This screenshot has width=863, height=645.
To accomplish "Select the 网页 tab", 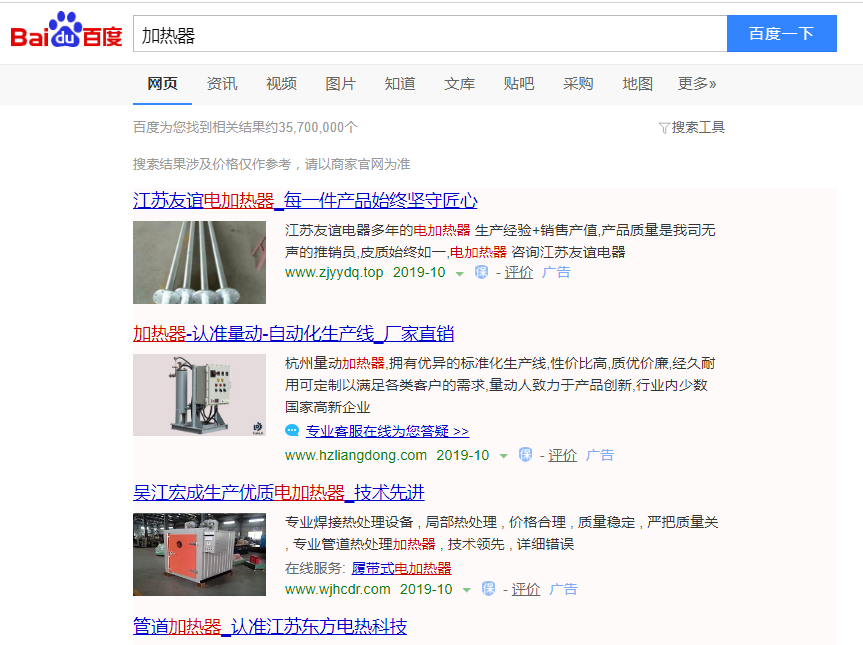I will (x=162, y=84).
